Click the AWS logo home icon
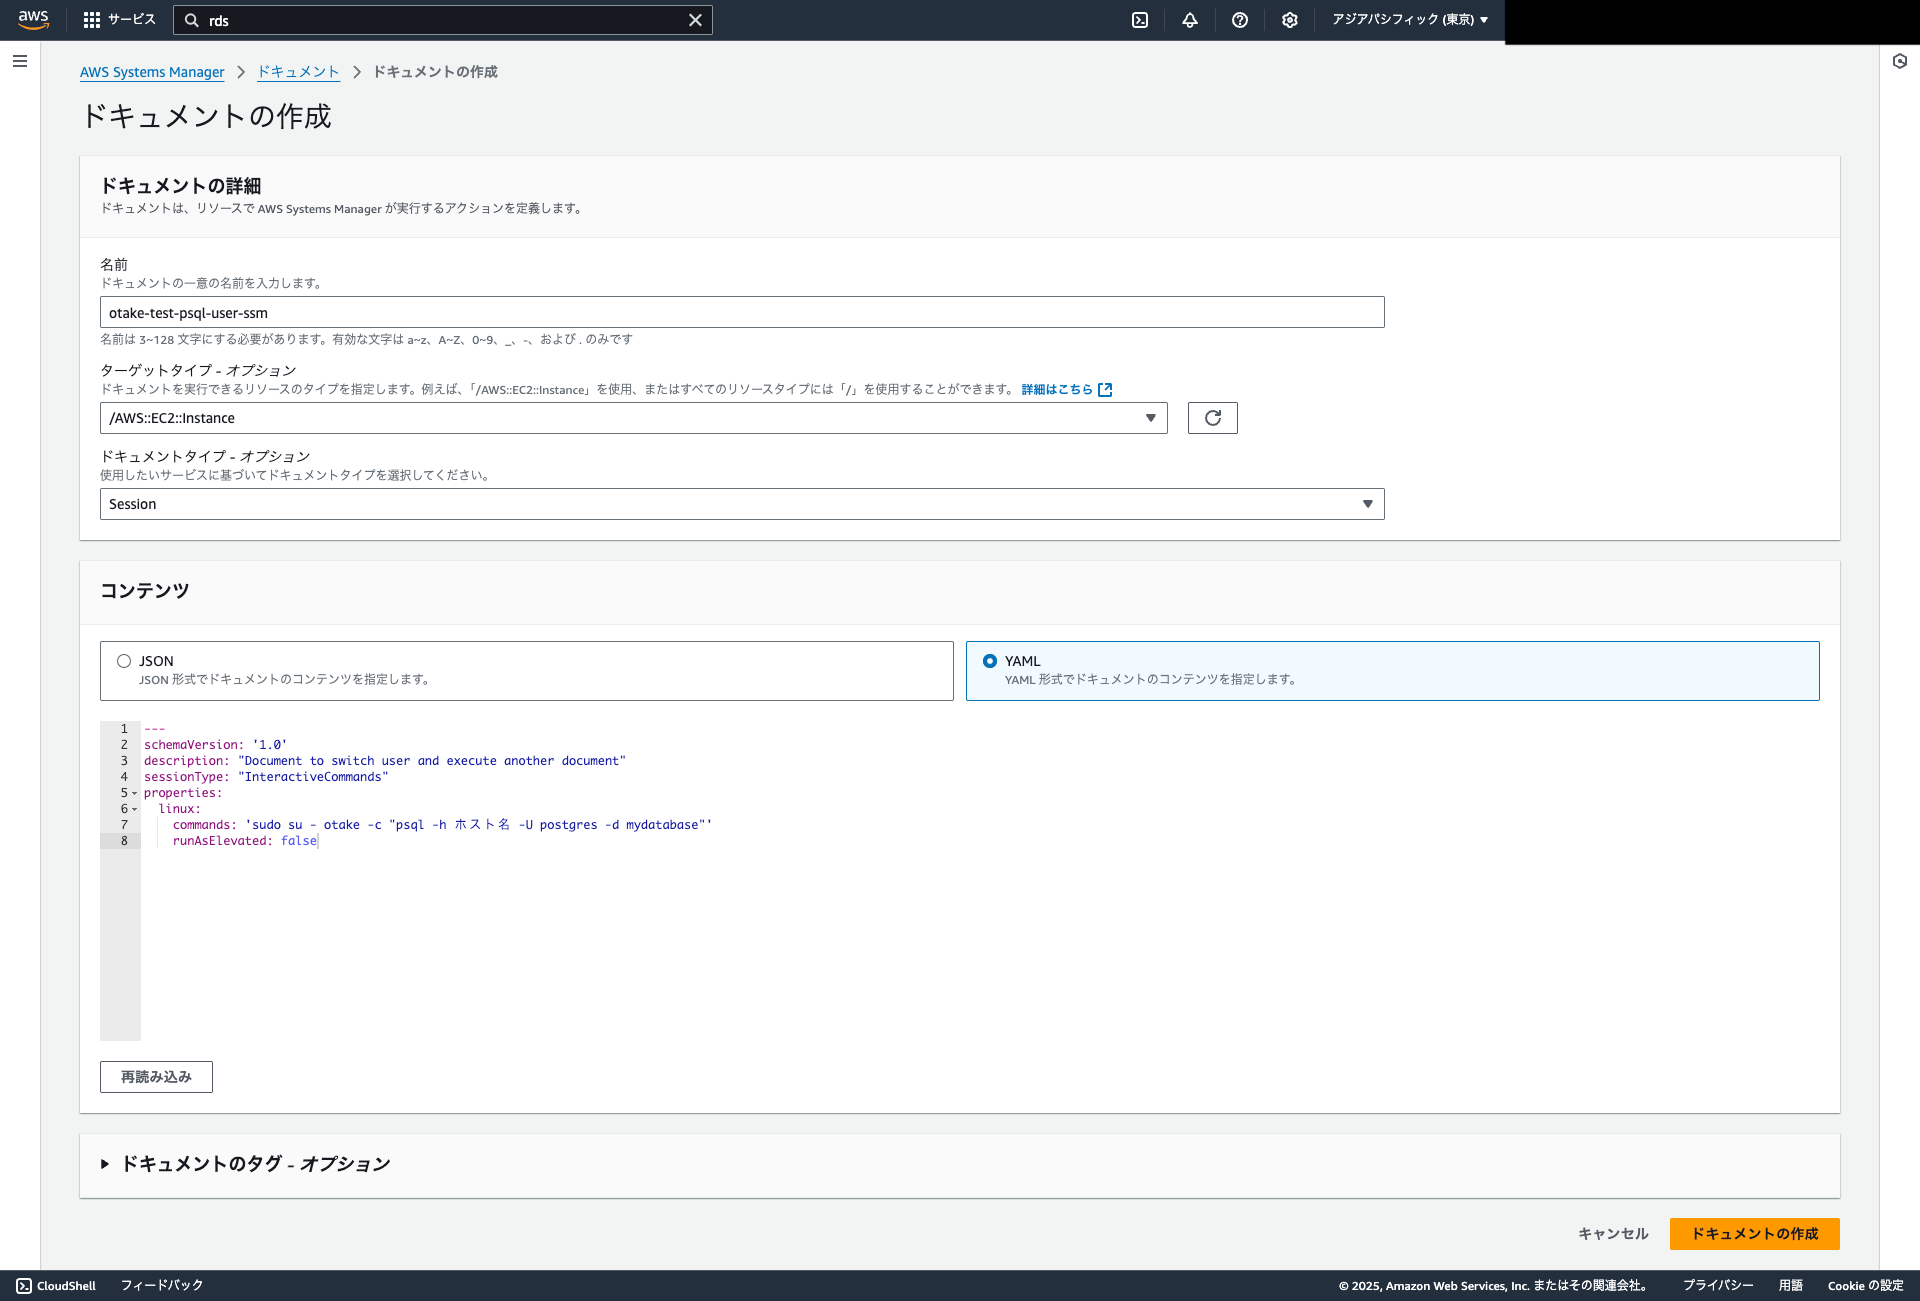 [x=33, y=20]
